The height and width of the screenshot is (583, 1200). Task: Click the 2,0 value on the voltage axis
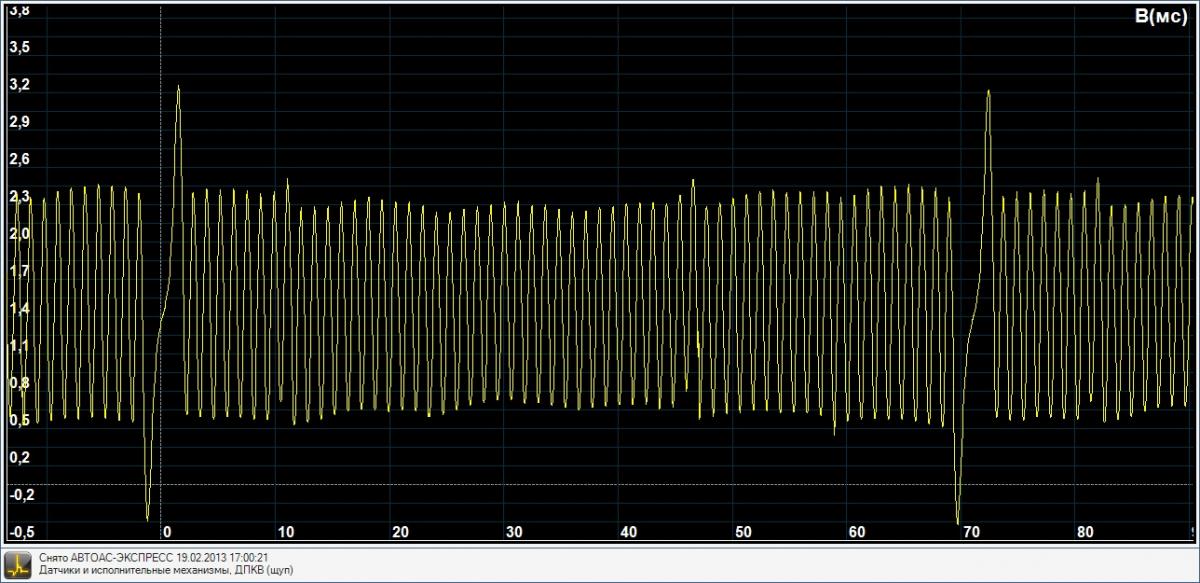19,233
